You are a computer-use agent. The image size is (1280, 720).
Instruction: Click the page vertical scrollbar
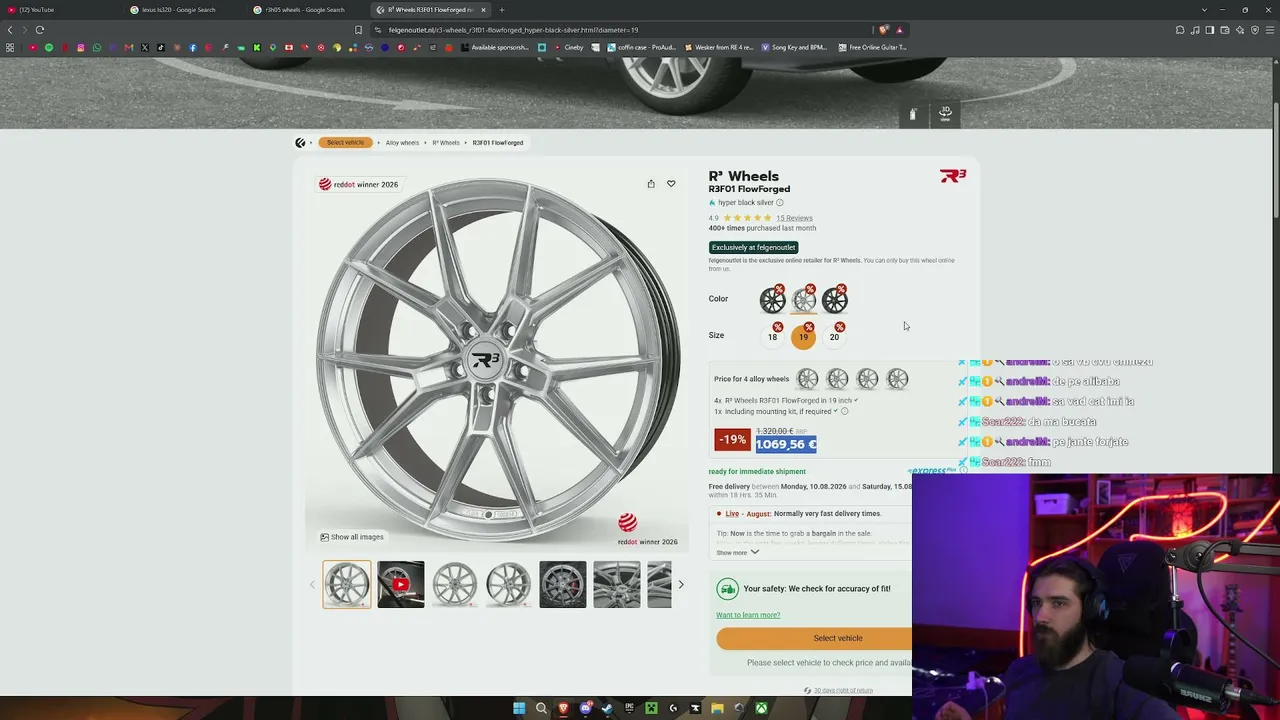coord(1275,160)
